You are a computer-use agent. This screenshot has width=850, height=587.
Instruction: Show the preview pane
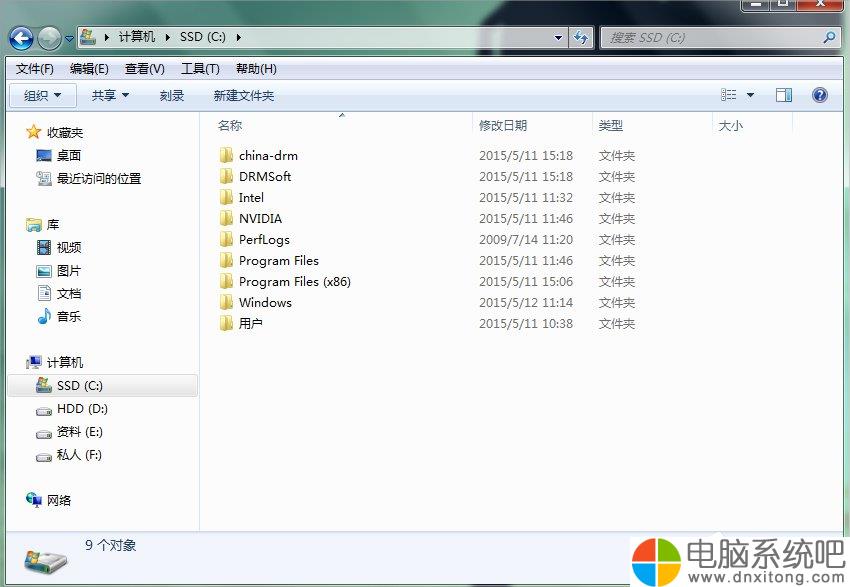pyautogui.click(x=784, y=95)
